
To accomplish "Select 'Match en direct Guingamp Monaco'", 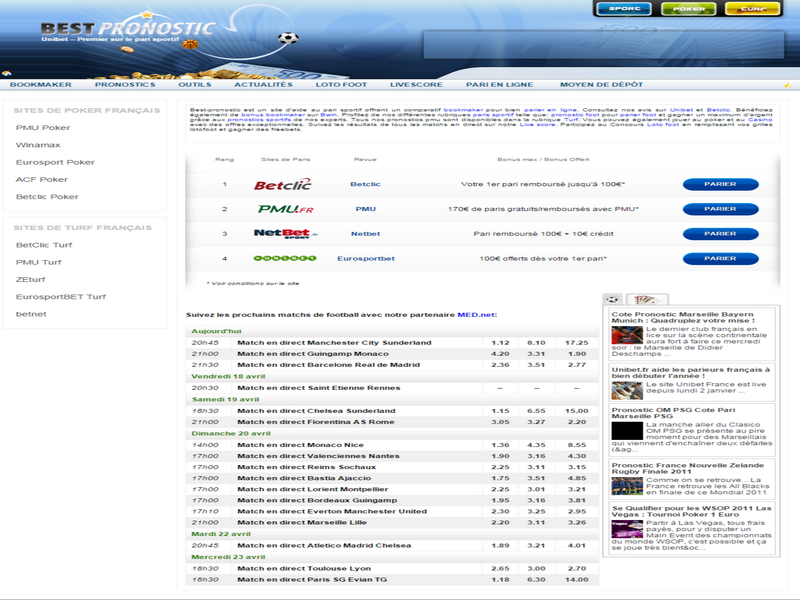I will tap(313, 354).
